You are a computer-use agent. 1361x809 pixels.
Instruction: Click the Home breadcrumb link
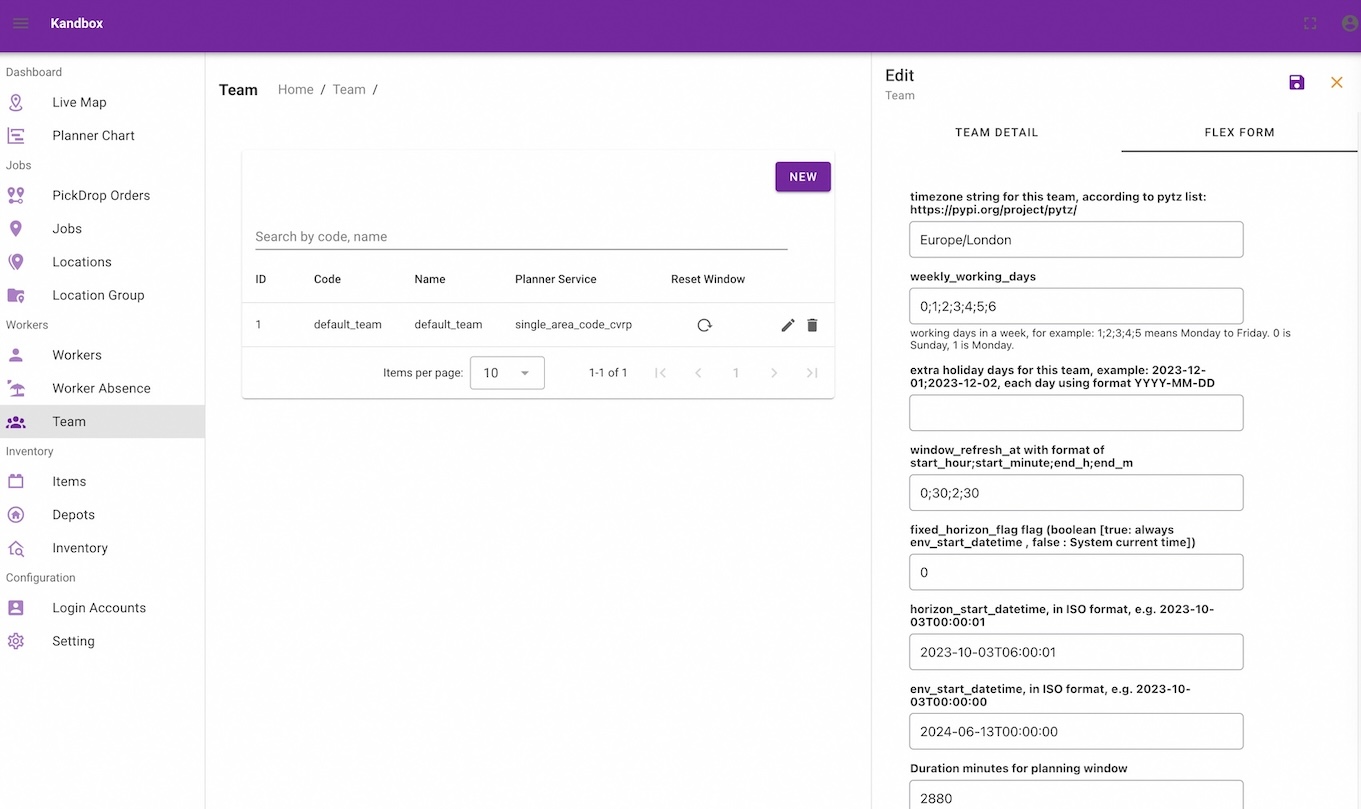click(x=295, y=90)
